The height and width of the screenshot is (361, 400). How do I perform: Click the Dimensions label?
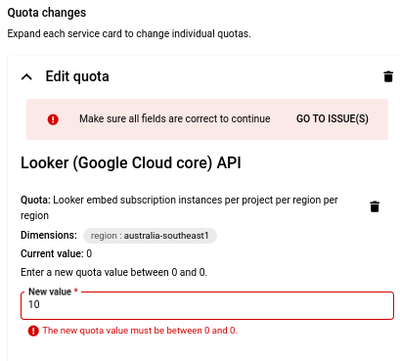pyautogui.click(x=49, y=235)
